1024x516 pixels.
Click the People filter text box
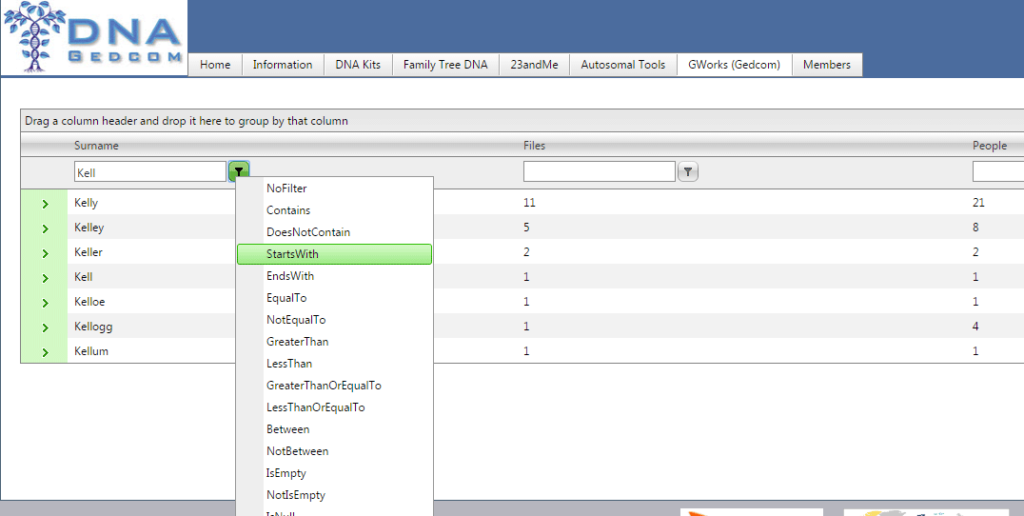point(998,172)
